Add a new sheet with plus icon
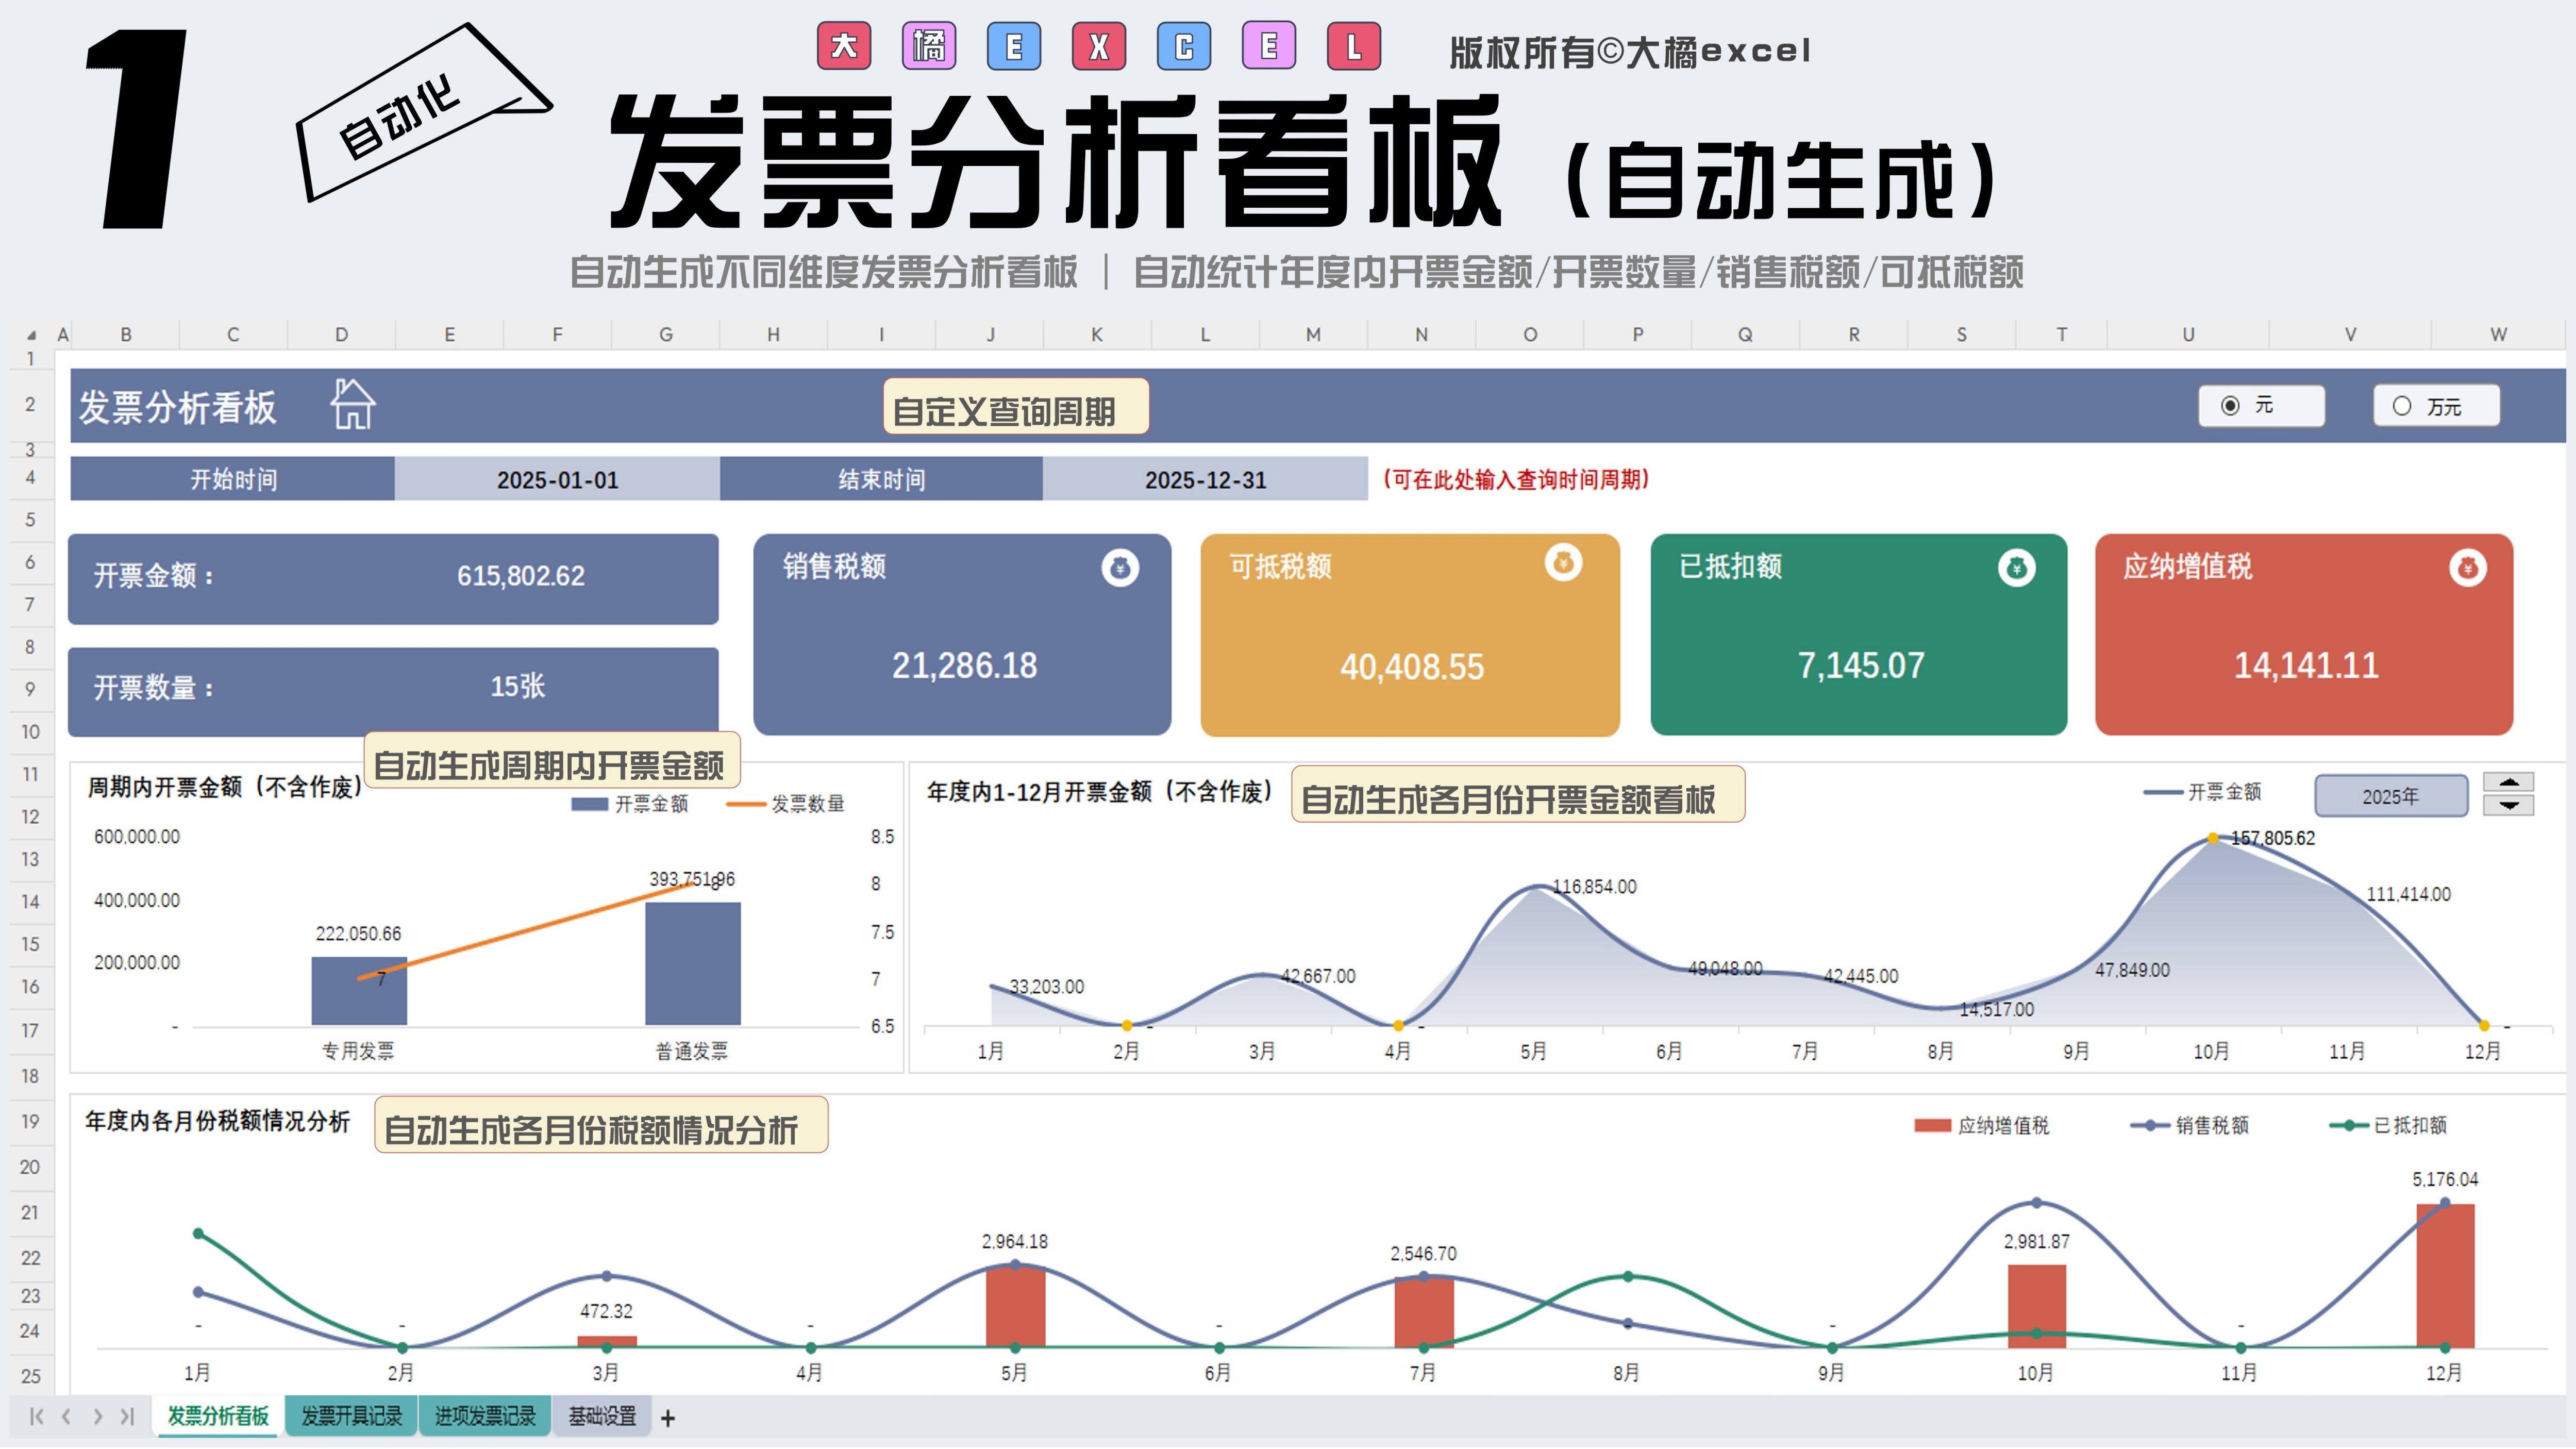Screen dimensions: 2576x1449 [668, 1418]
